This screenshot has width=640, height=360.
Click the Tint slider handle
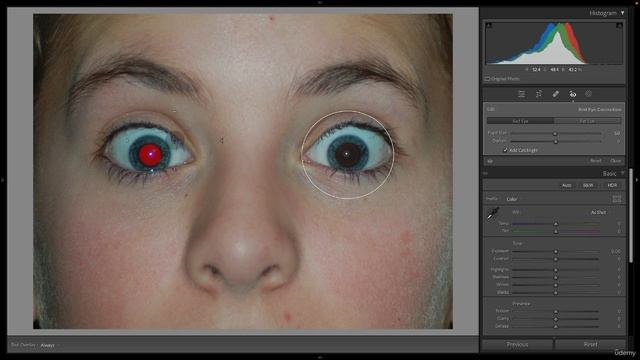point(556,231)
